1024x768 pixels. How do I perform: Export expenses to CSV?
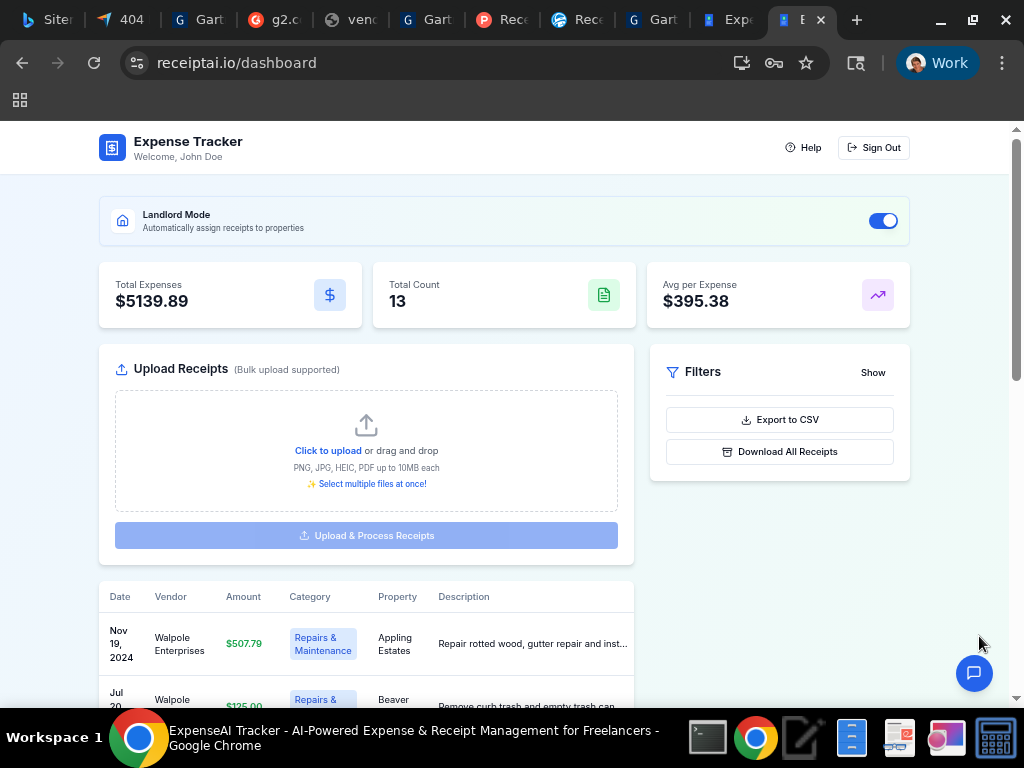pos(779,419)
